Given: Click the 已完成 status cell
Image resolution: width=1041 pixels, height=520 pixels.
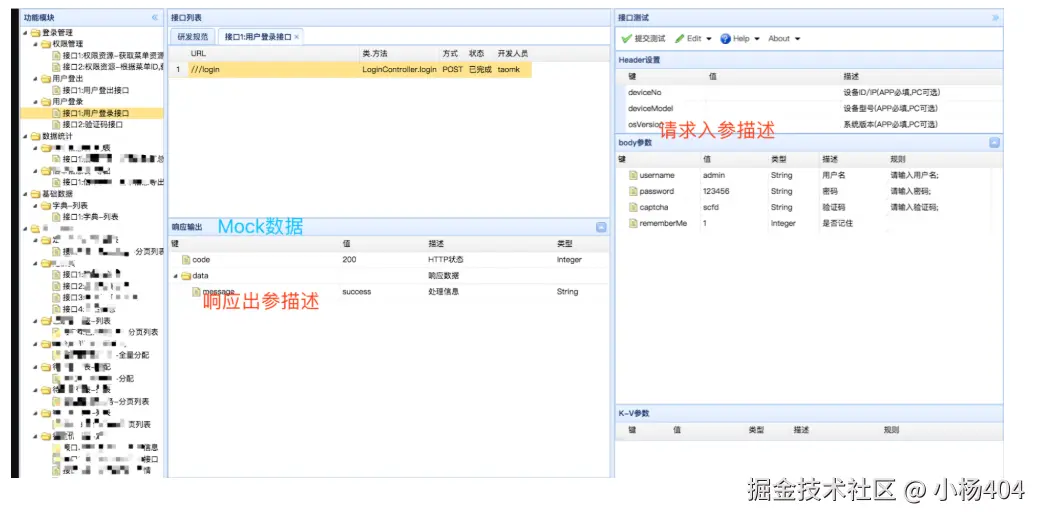Looking at the screenshot, I should point(480,69).
